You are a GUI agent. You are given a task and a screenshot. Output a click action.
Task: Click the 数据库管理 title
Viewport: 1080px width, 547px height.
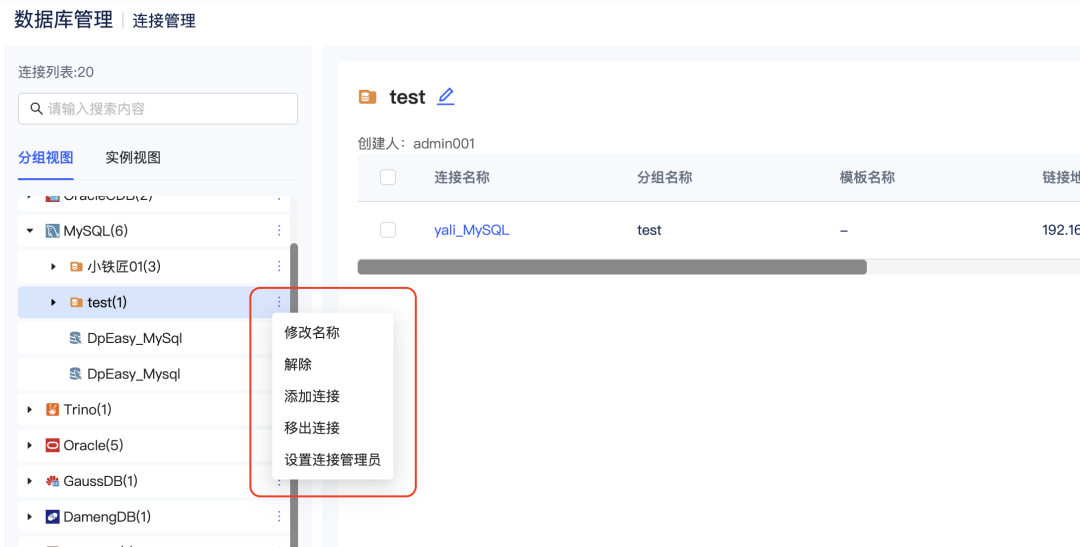coord(63,19)
